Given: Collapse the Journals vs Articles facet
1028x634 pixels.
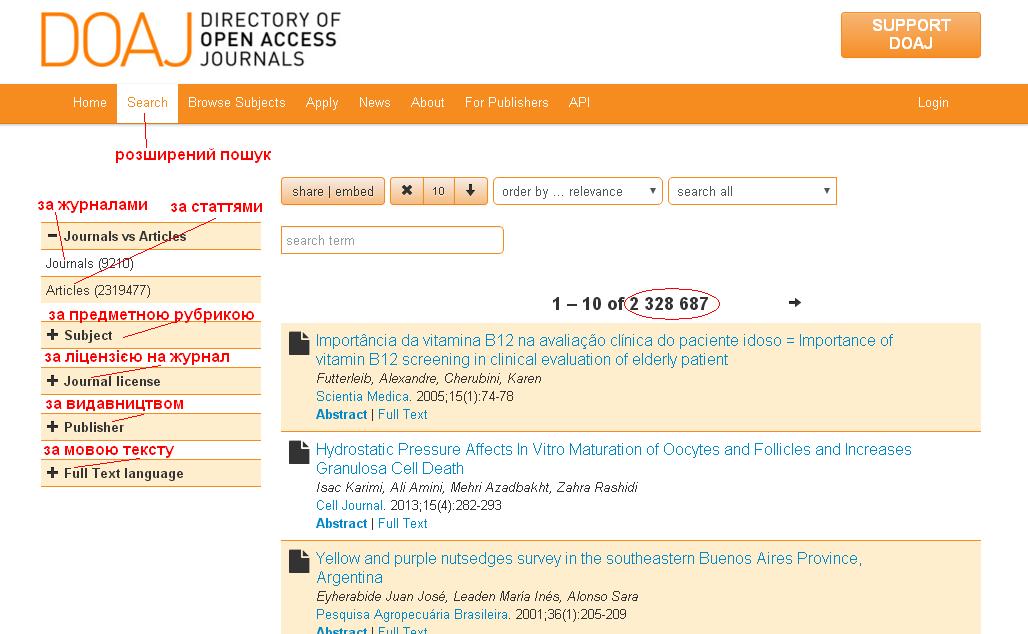Looking at the screenshot, I should point(53,236).
